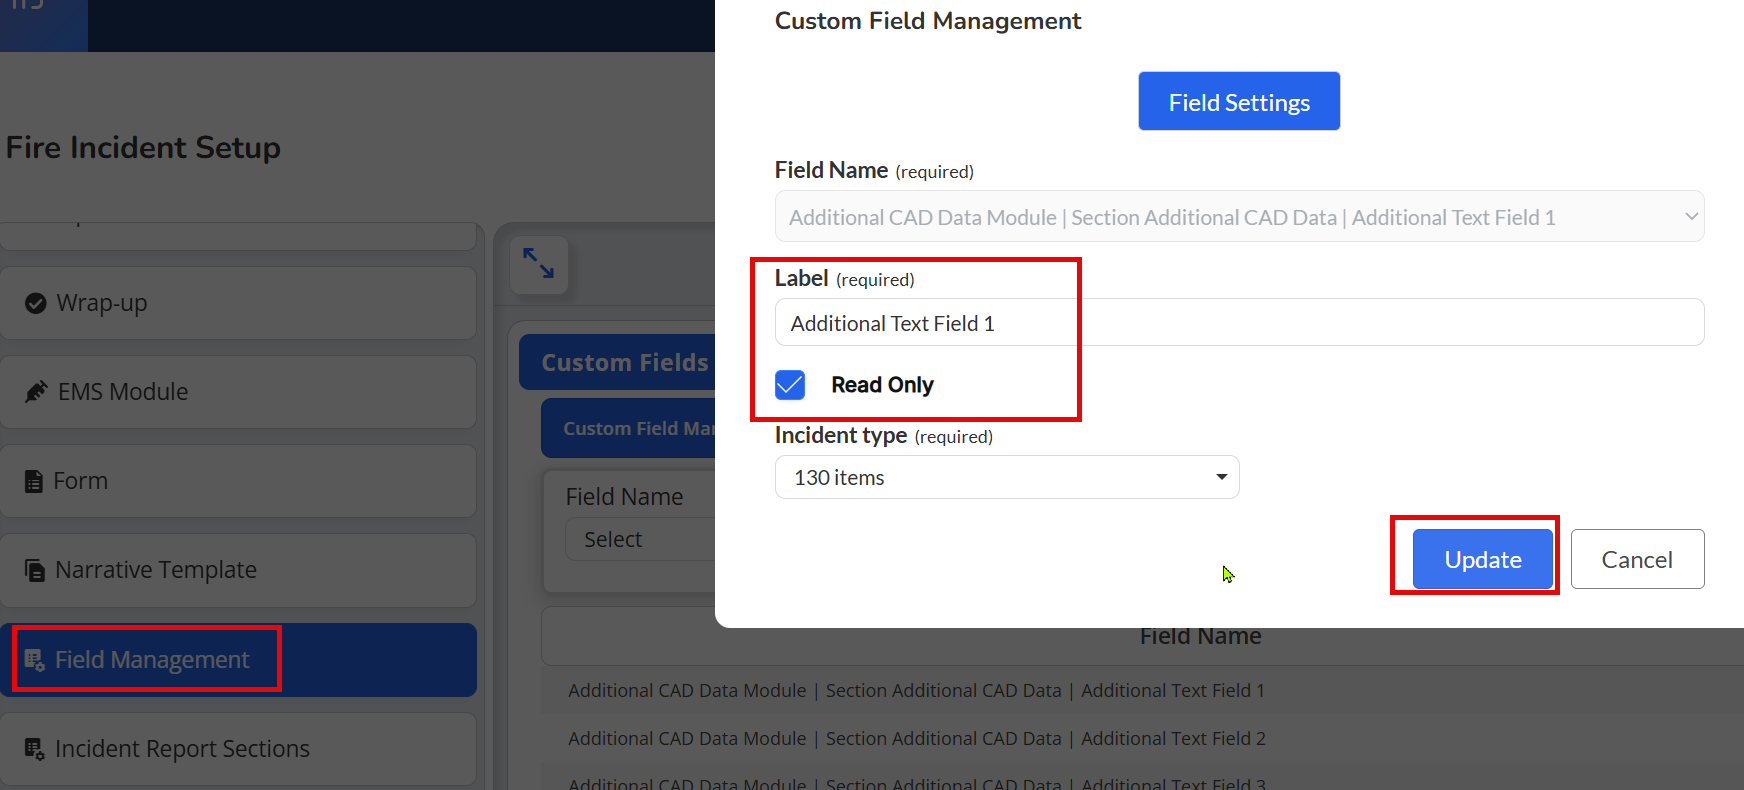The image size is (1744, 790).
Task: Open the EMS Module section
Action: click(239, 392)
